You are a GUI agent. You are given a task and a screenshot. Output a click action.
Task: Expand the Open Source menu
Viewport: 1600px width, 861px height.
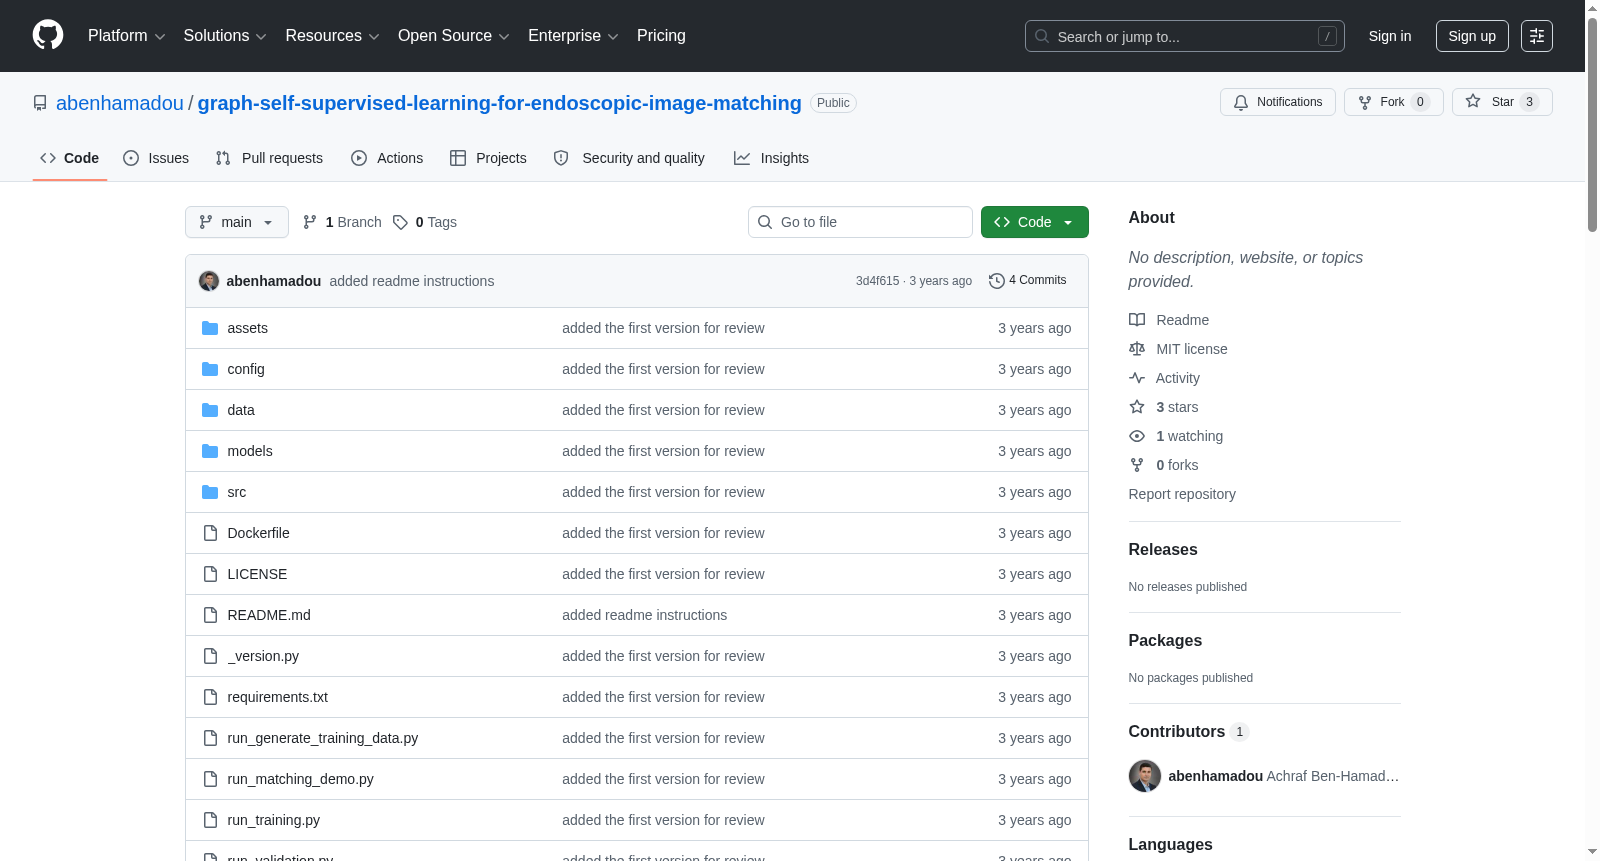click(x=454, y=36)
